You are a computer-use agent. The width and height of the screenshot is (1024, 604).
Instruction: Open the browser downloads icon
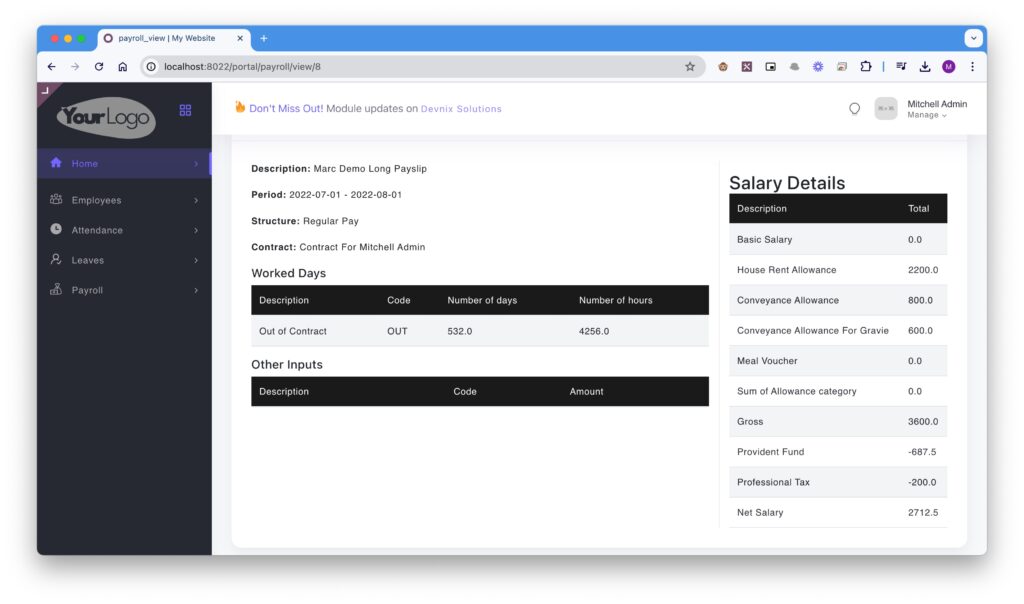pyautogui.click(x=925, y=67)
